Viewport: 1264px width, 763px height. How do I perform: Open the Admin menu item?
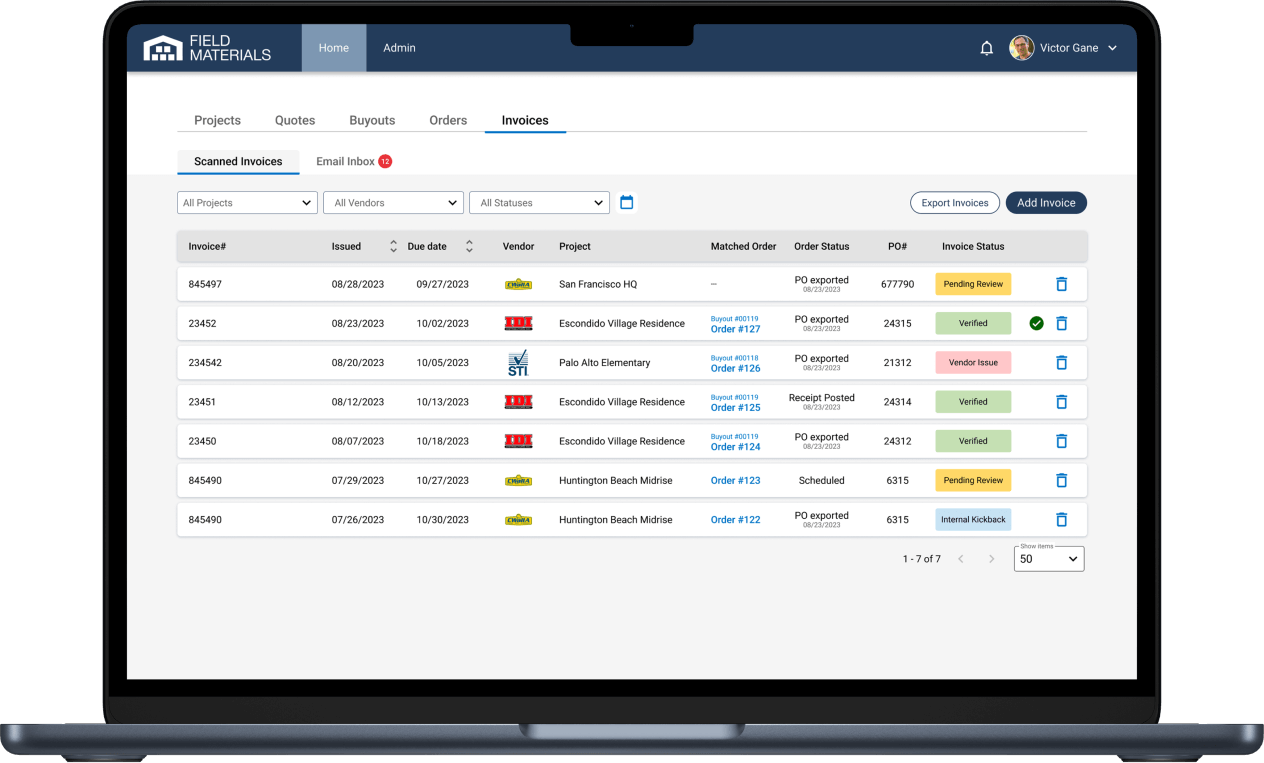click(x=399, y=47)
